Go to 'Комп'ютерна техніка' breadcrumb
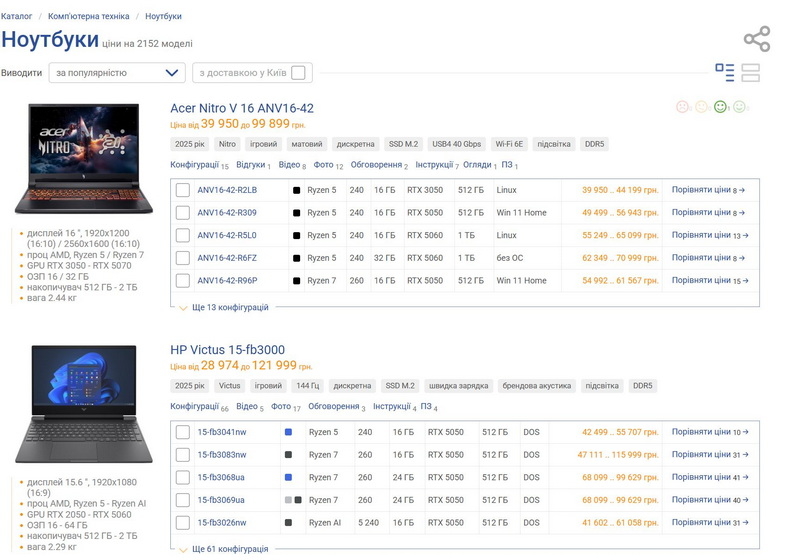 pos(87,17)
